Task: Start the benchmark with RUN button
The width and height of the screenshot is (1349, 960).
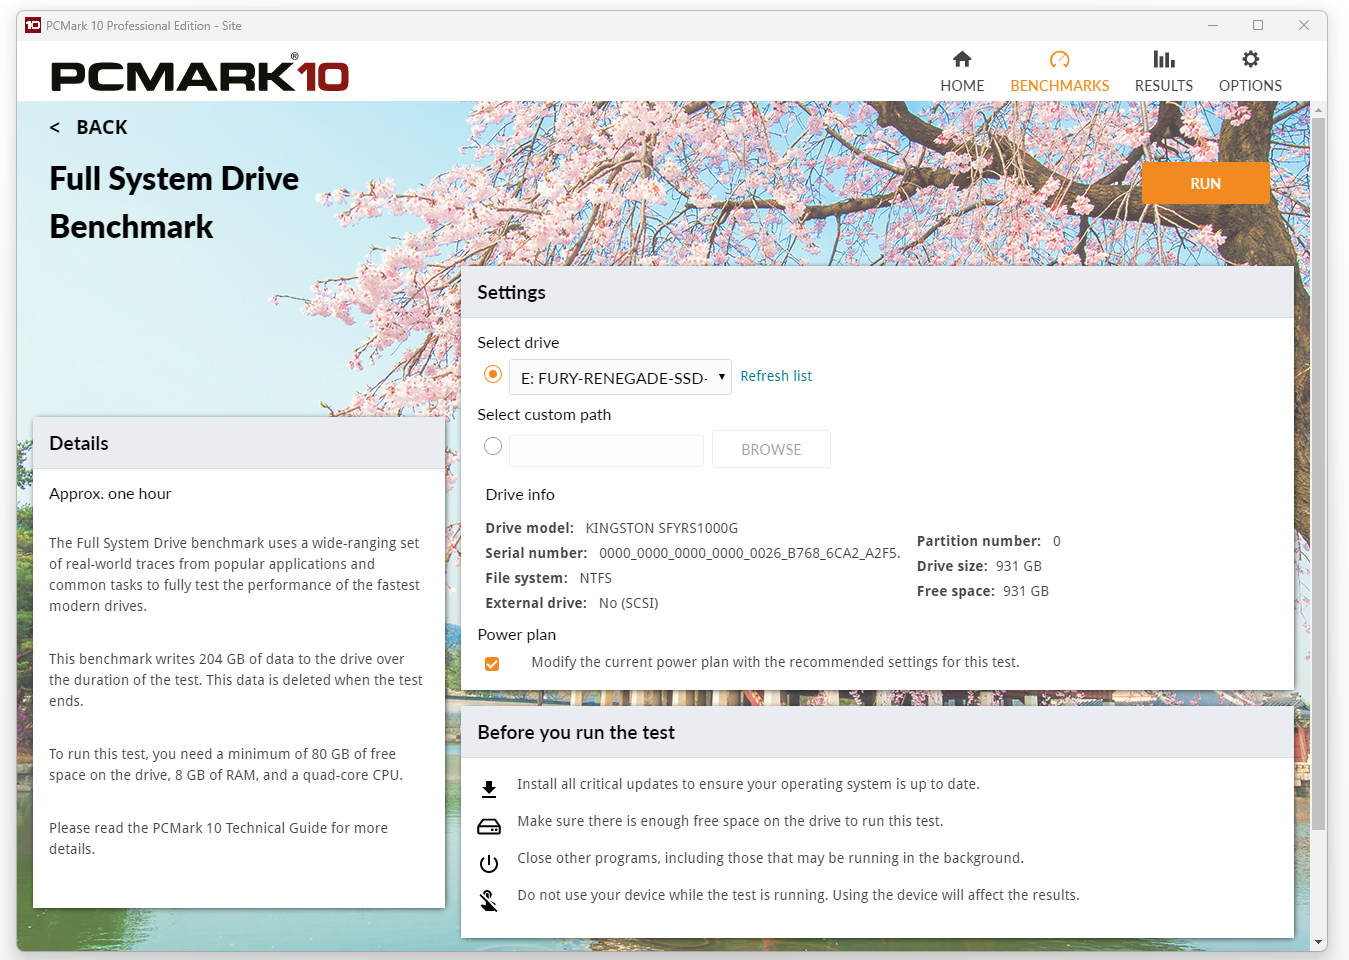Action: tap(1205, 183)
